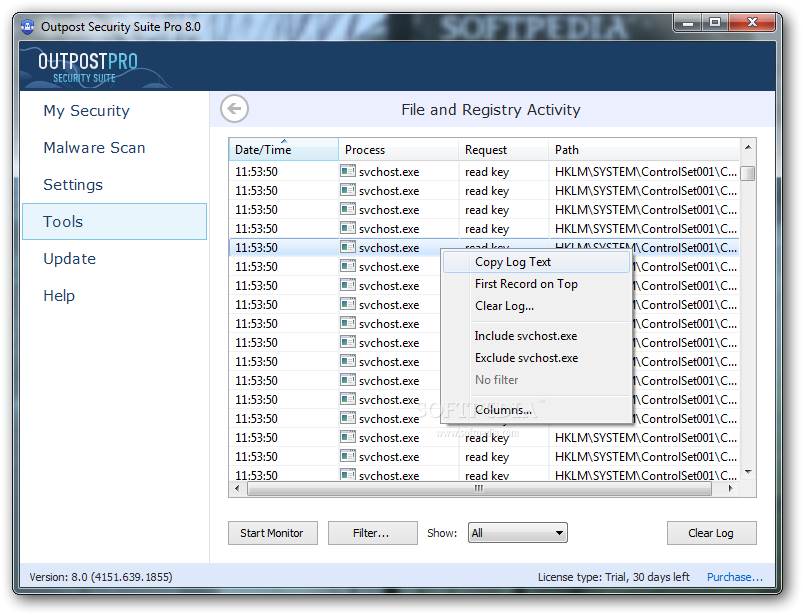Click horizontal scrollbar right arrow
The height and width of the screenshot is (615, 803).
click(731, 489)
